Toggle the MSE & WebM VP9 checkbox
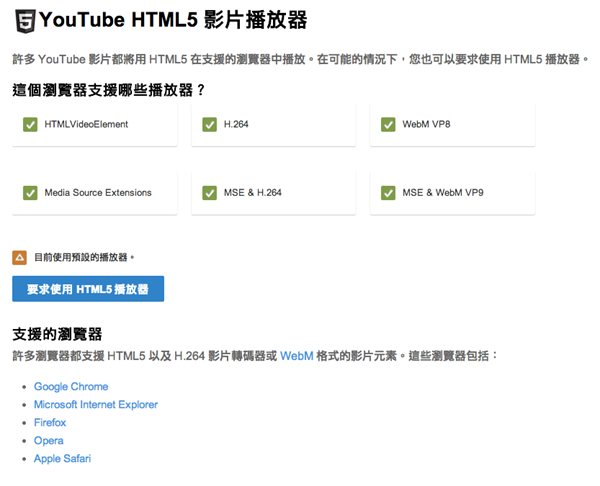The height and width of the screenshot is (486, 600). [389, 192]
